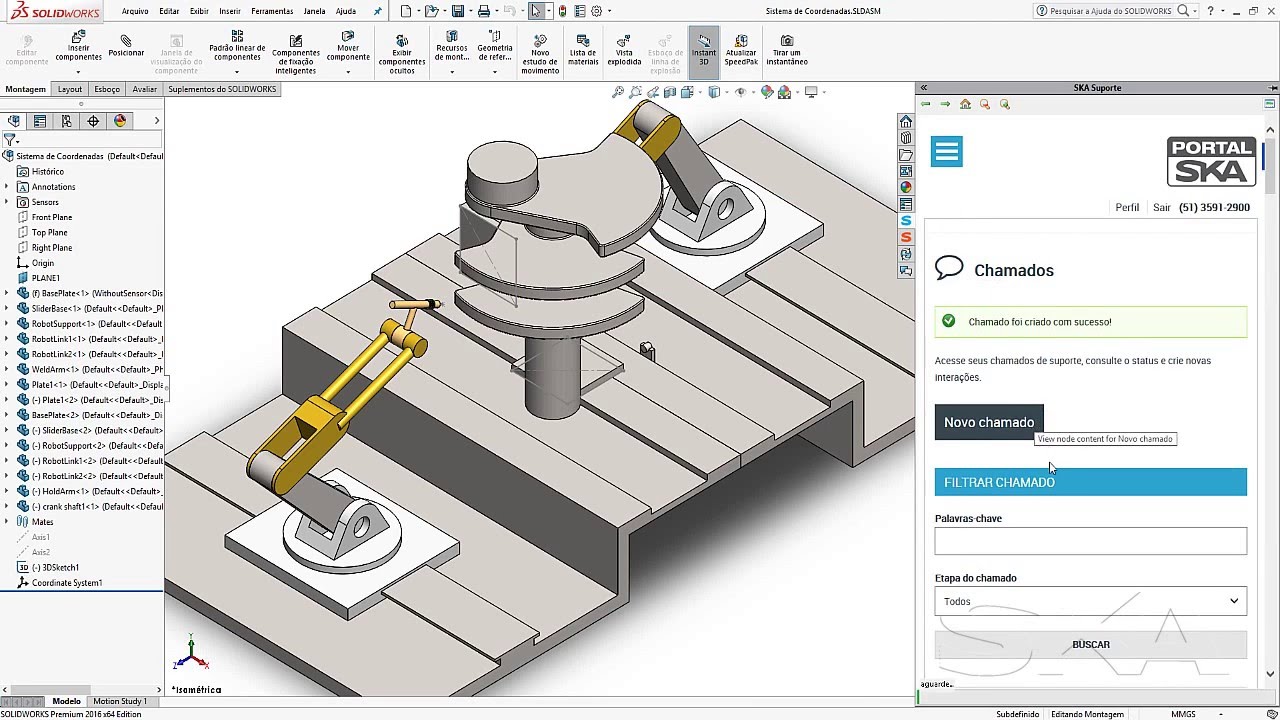Click the Atualizar SpeedPak icon
The image size is (1280, 720).
click(x=741, y=50)
